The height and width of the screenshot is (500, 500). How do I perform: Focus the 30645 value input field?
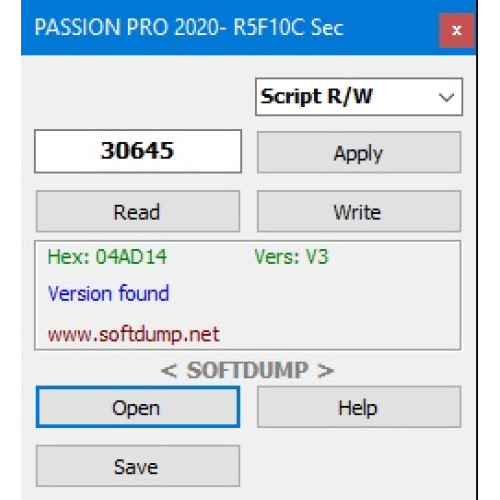[x=138, y=151]
